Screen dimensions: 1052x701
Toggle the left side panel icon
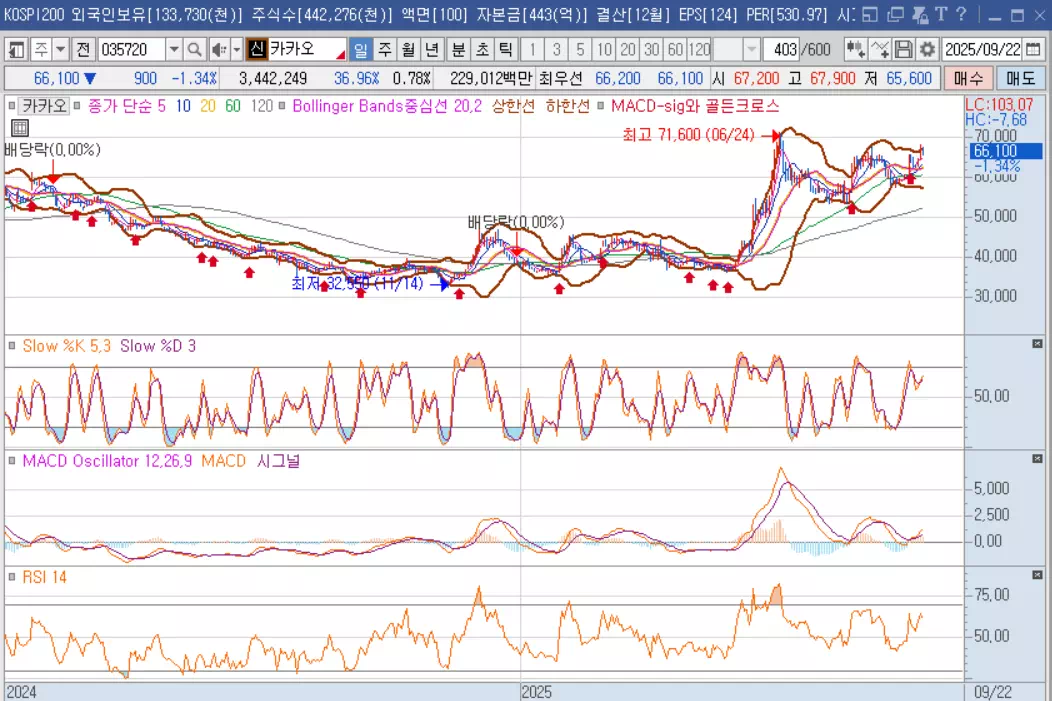click(x=16, y=50)
